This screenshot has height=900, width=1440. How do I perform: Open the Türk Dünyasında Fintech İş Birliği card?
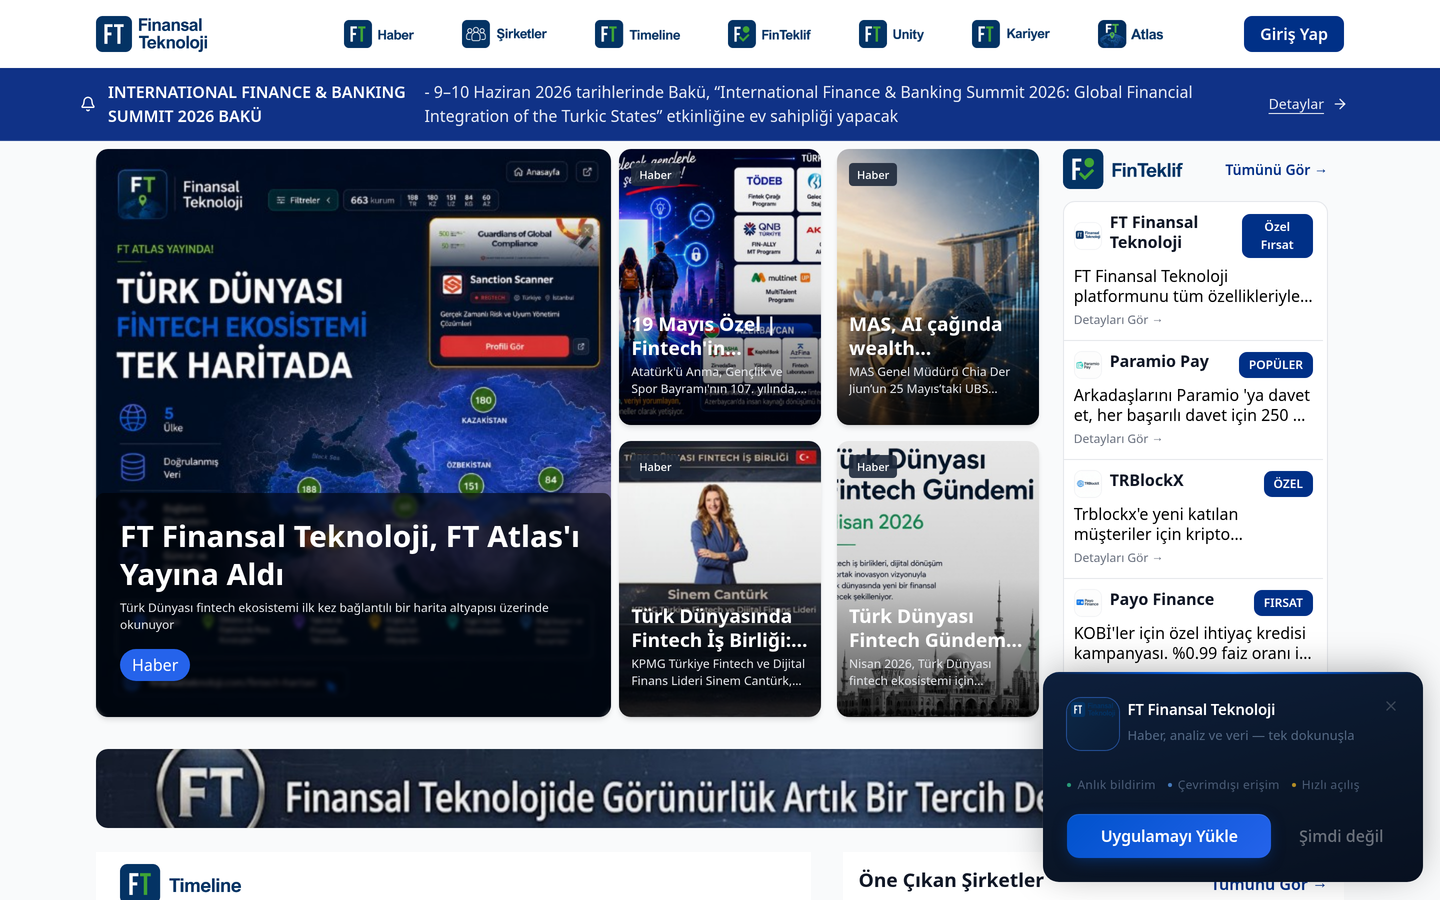pyautogui.click(x=720, y=579)
